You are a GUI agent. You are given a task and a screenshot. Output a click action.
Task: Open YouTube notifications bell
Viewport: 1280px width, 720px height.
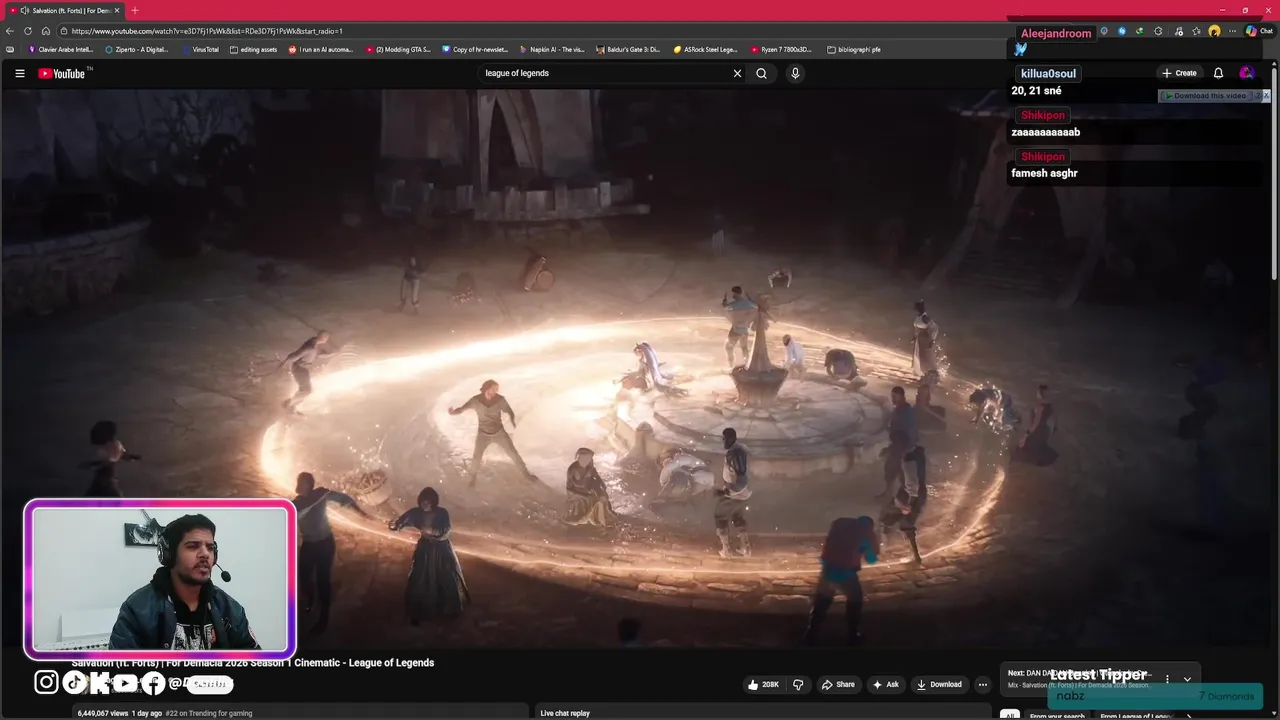point(1218,73)
